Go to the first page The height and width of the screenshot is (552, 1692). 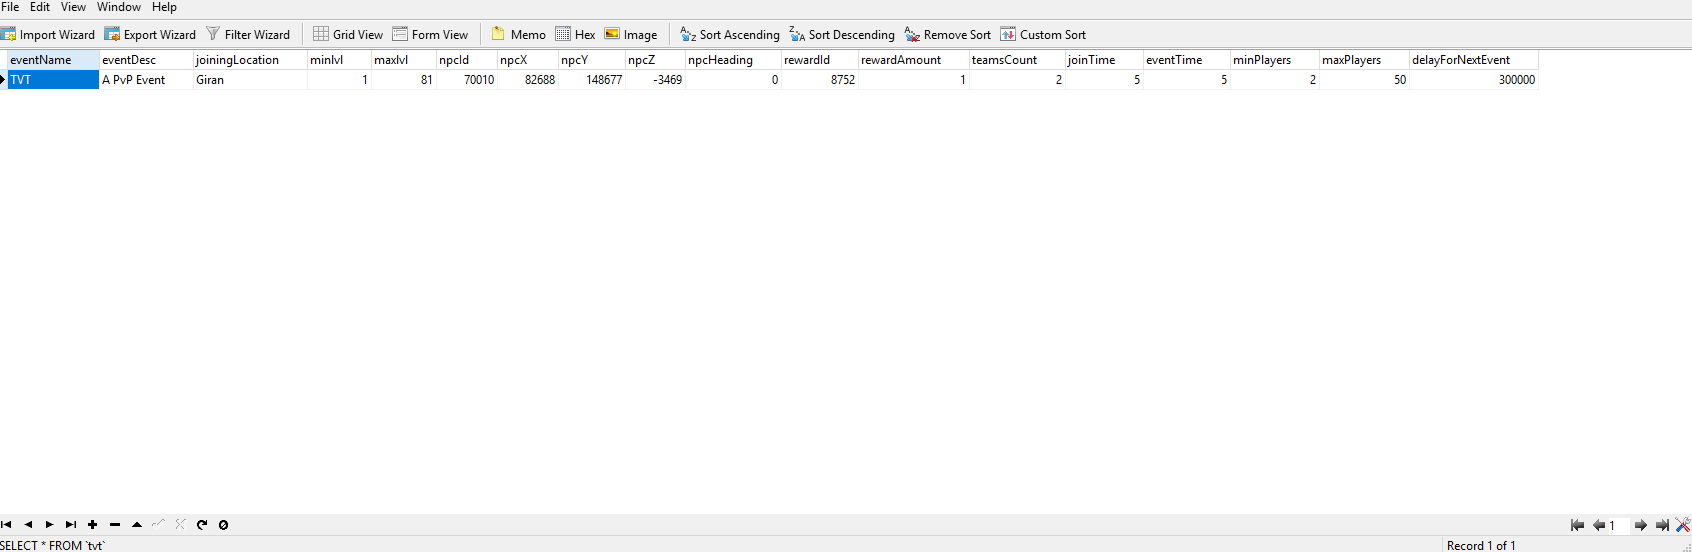click(x=1577, y=525)
